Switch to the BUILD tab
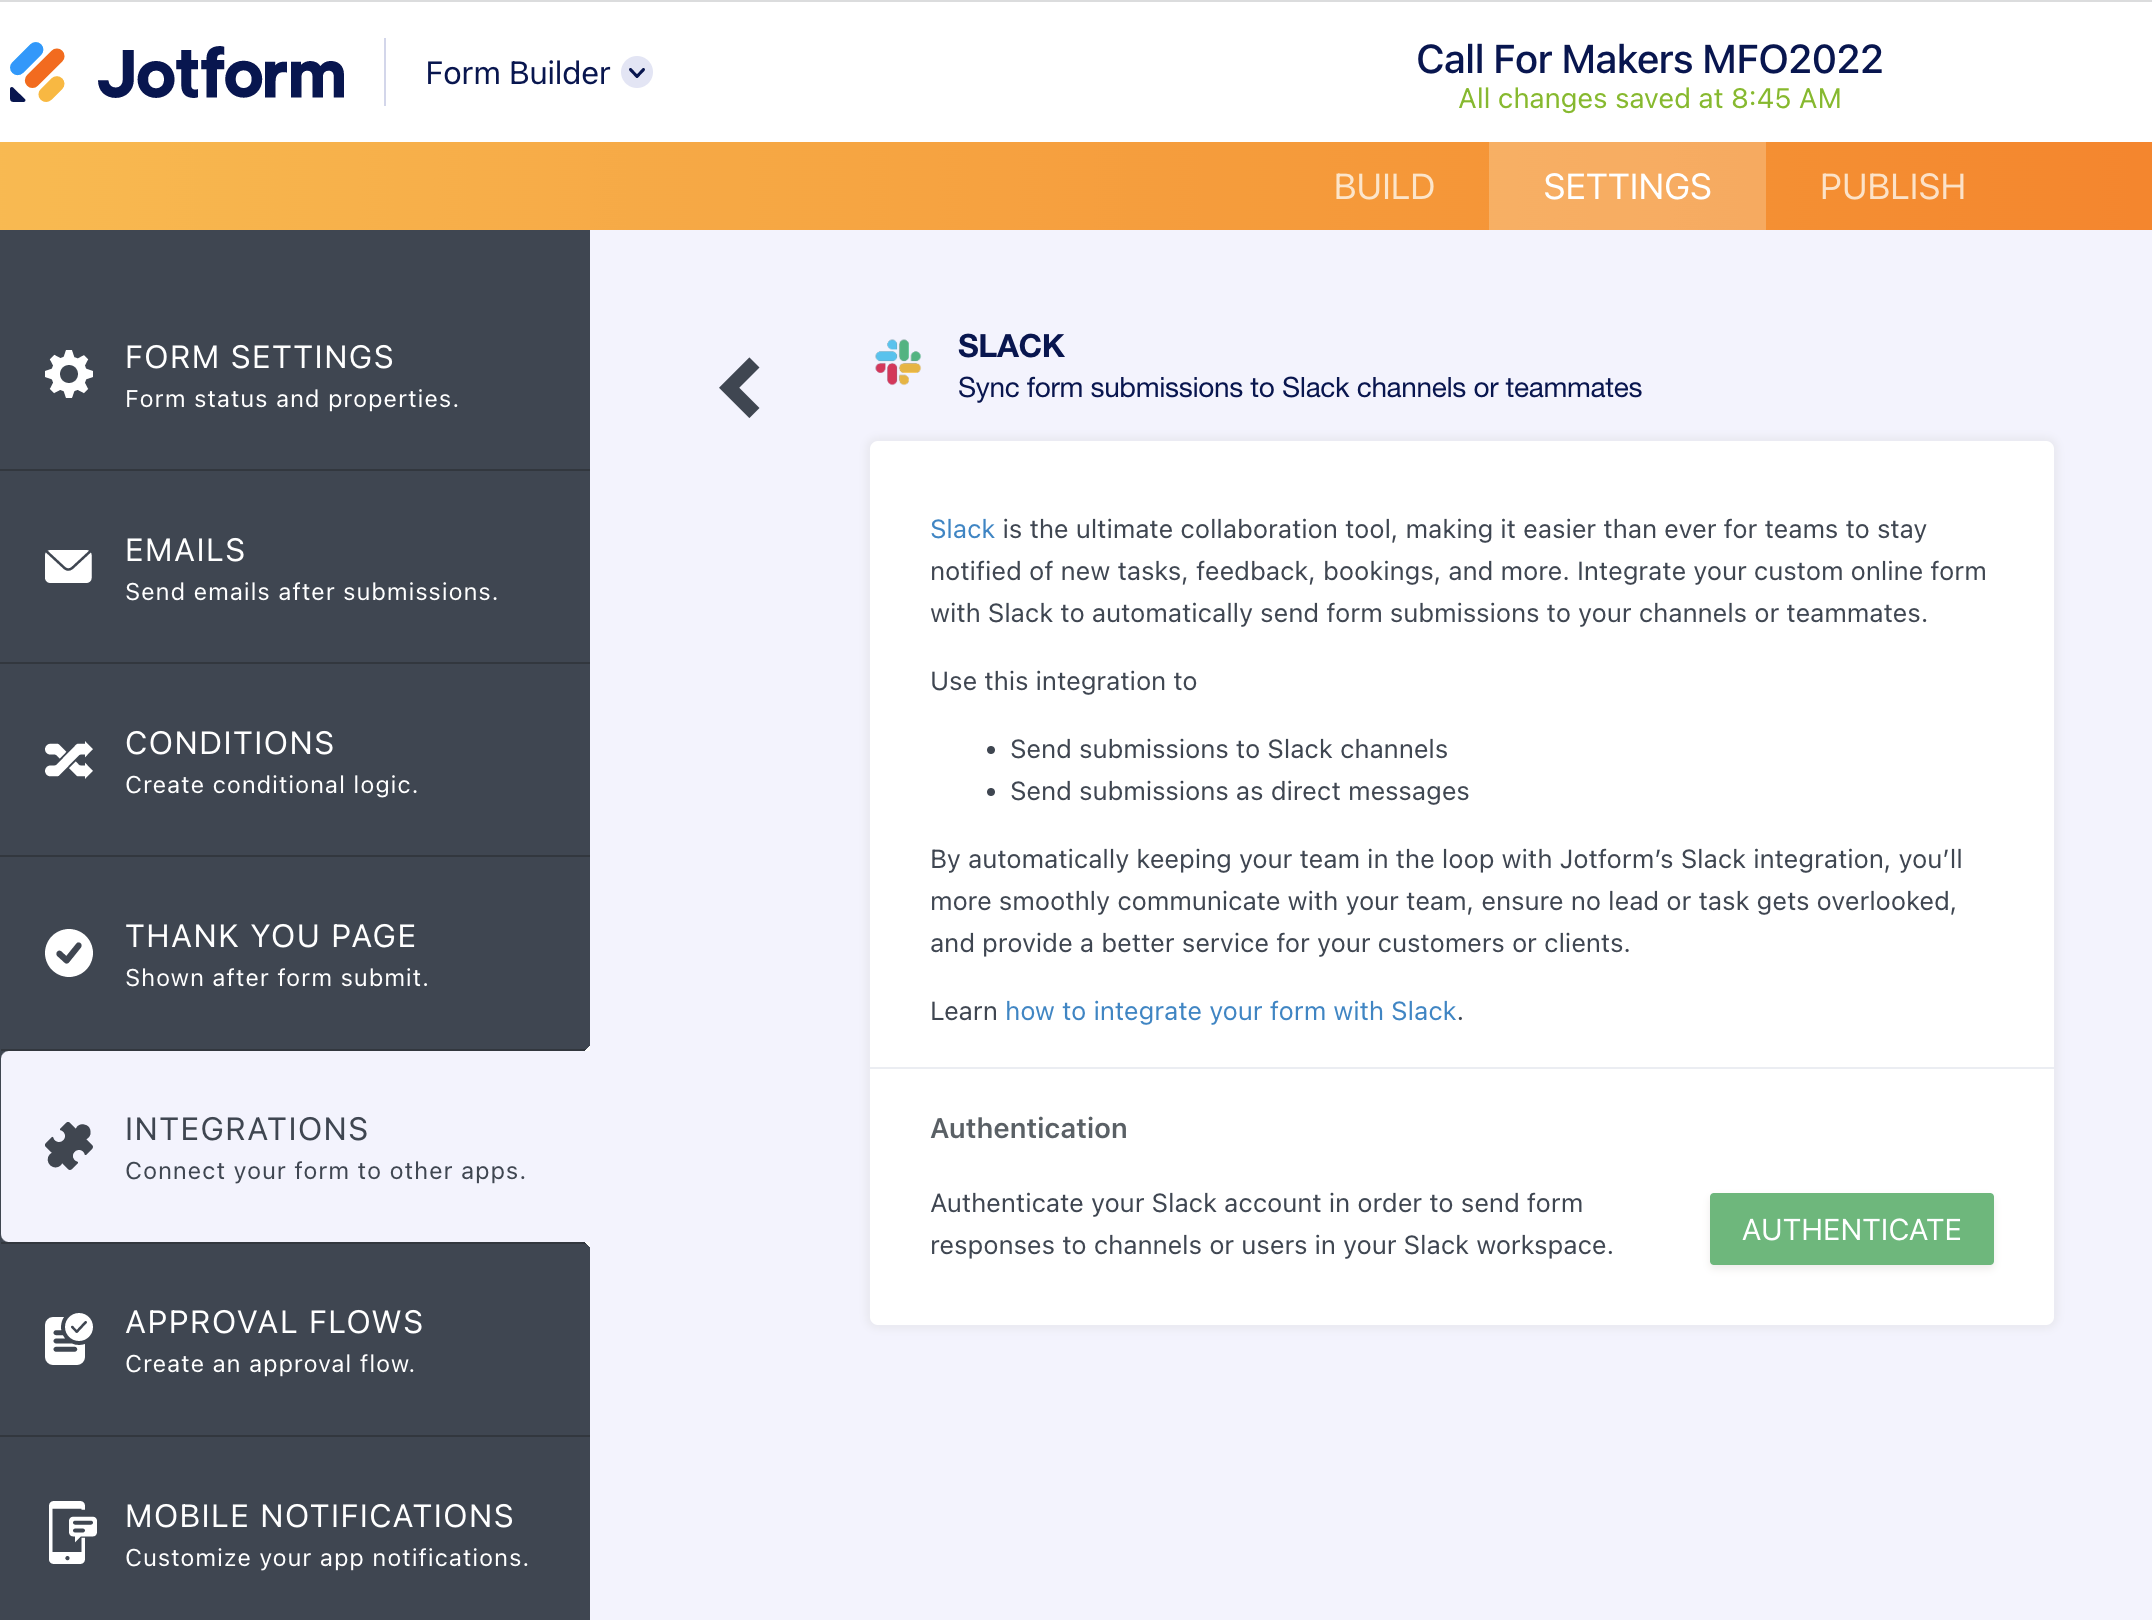Image resolution: width=2152 pixels, height=1620 pixels. [1384, 187]
